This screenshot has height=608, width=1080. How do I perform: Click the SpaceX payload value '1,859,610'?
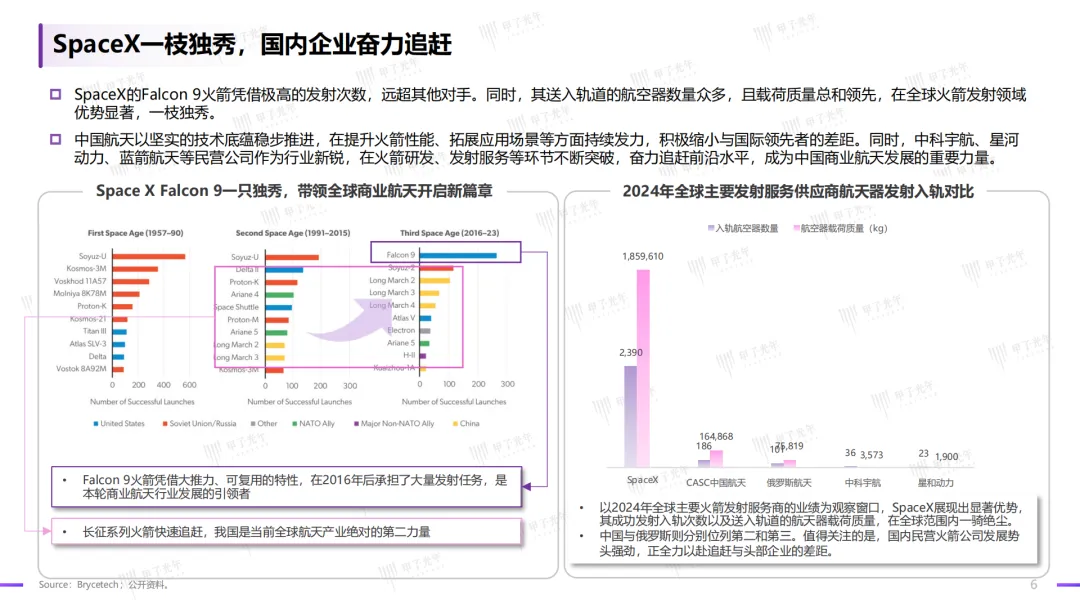click(x=643, y=256)
